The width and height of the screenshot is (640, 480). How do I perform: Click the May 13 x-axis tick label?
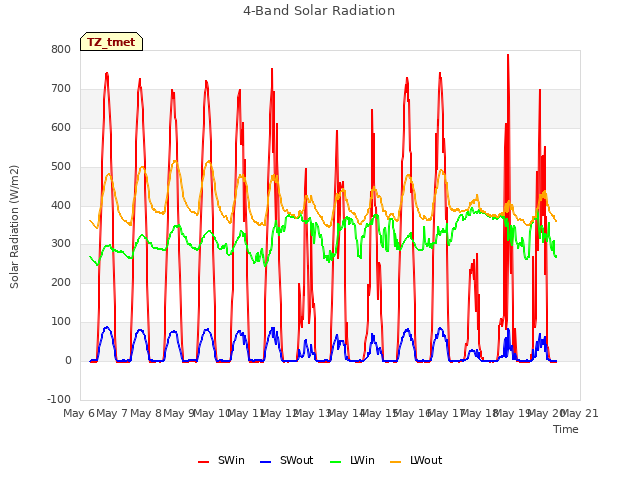[x=312, y=413]
